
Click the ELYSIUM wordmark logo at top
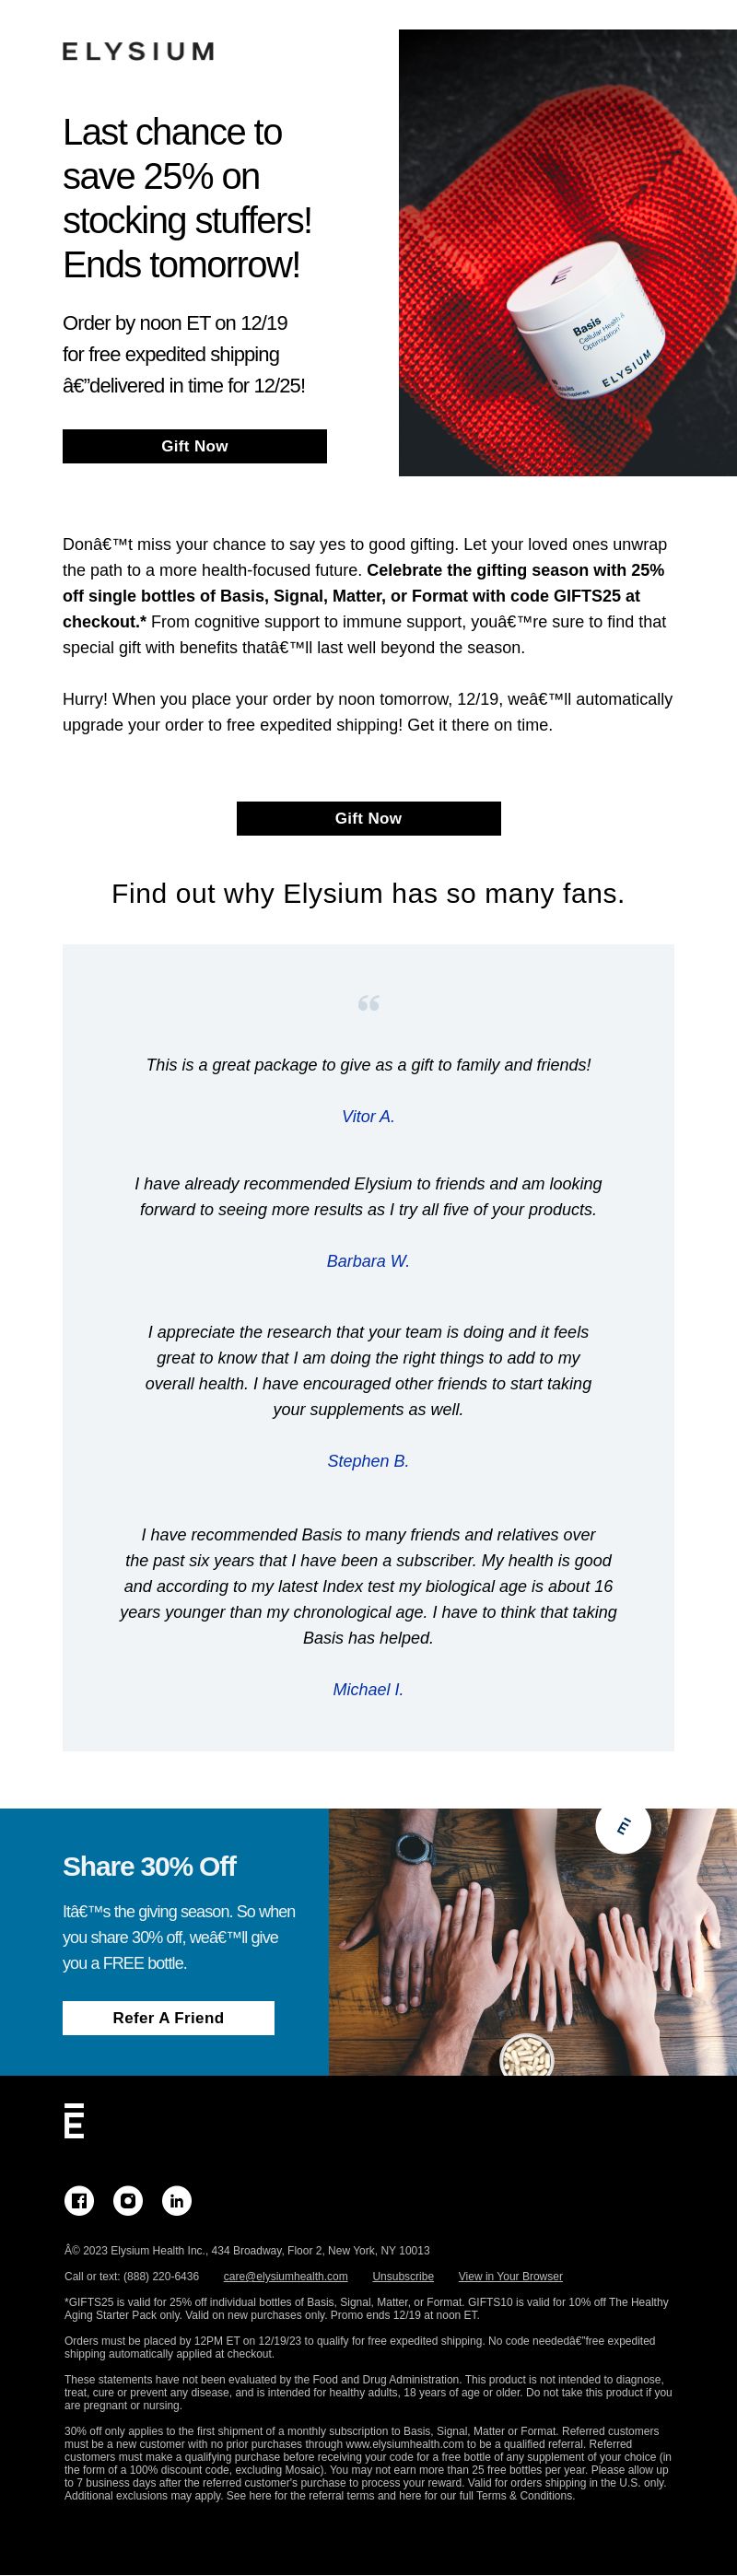pos(138,51)
